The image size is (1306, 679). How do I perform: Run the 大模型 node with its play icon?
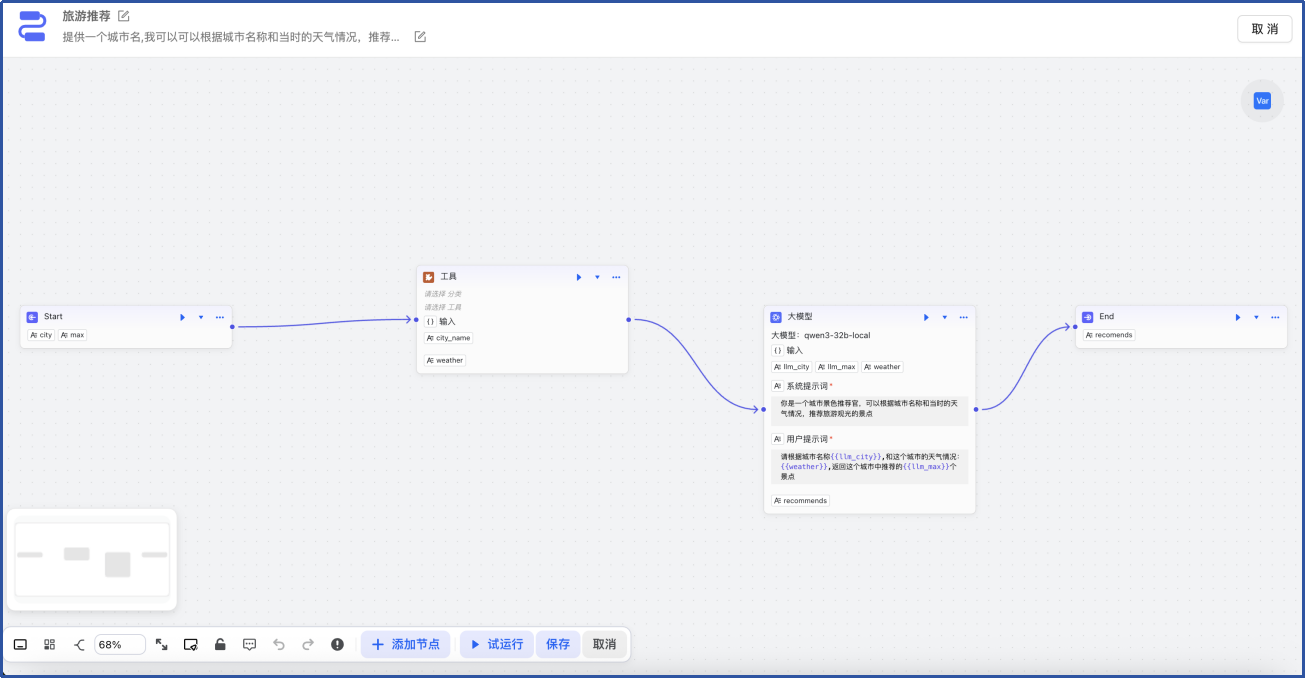[926, 317]
